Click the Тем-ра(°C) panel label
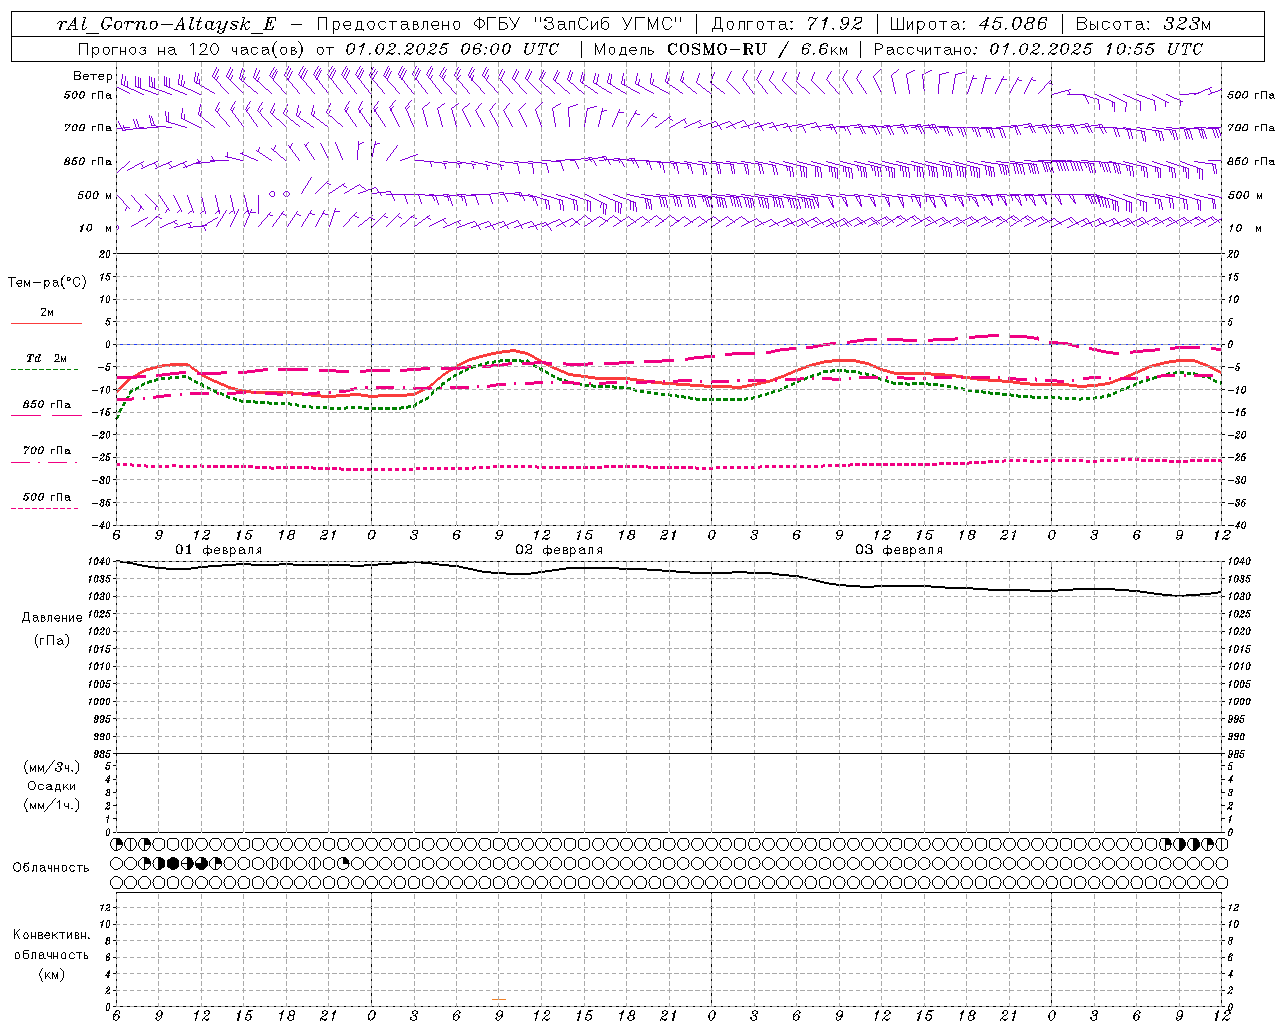 [47, 283]
